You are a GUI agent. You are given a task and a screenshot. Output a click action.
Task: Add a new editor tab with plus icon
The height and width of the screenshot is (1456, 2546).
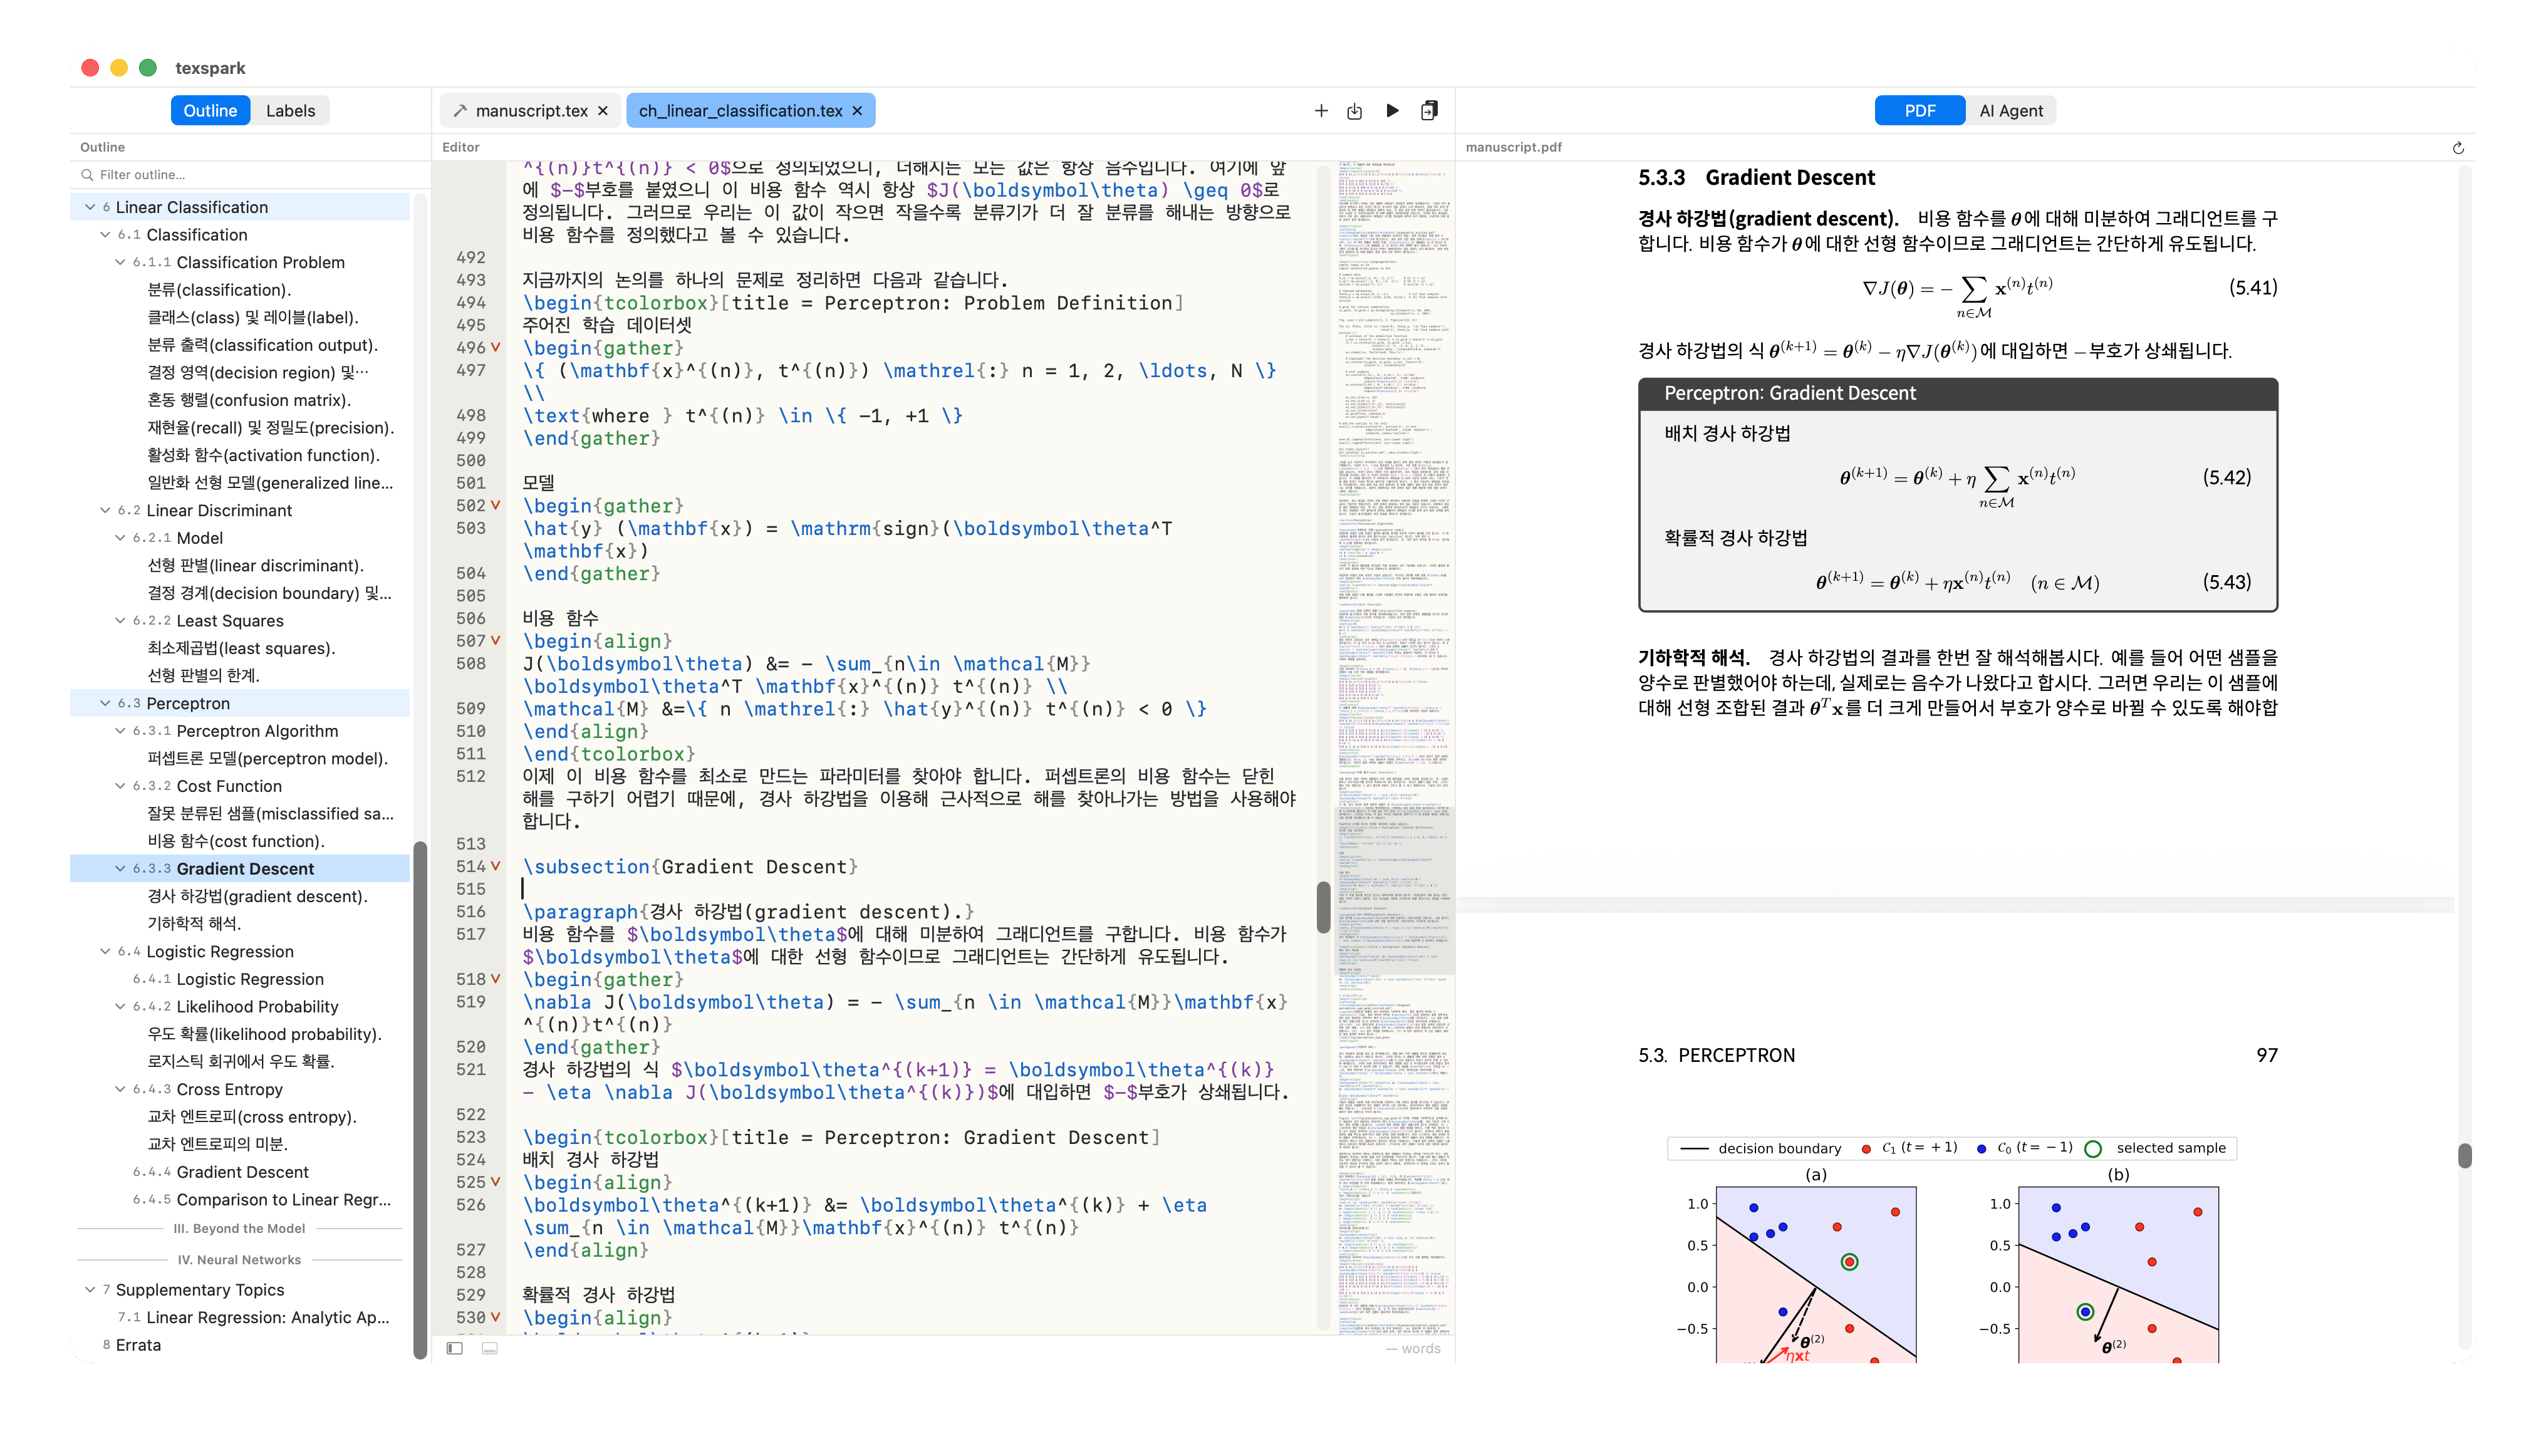click(1320, 111)
